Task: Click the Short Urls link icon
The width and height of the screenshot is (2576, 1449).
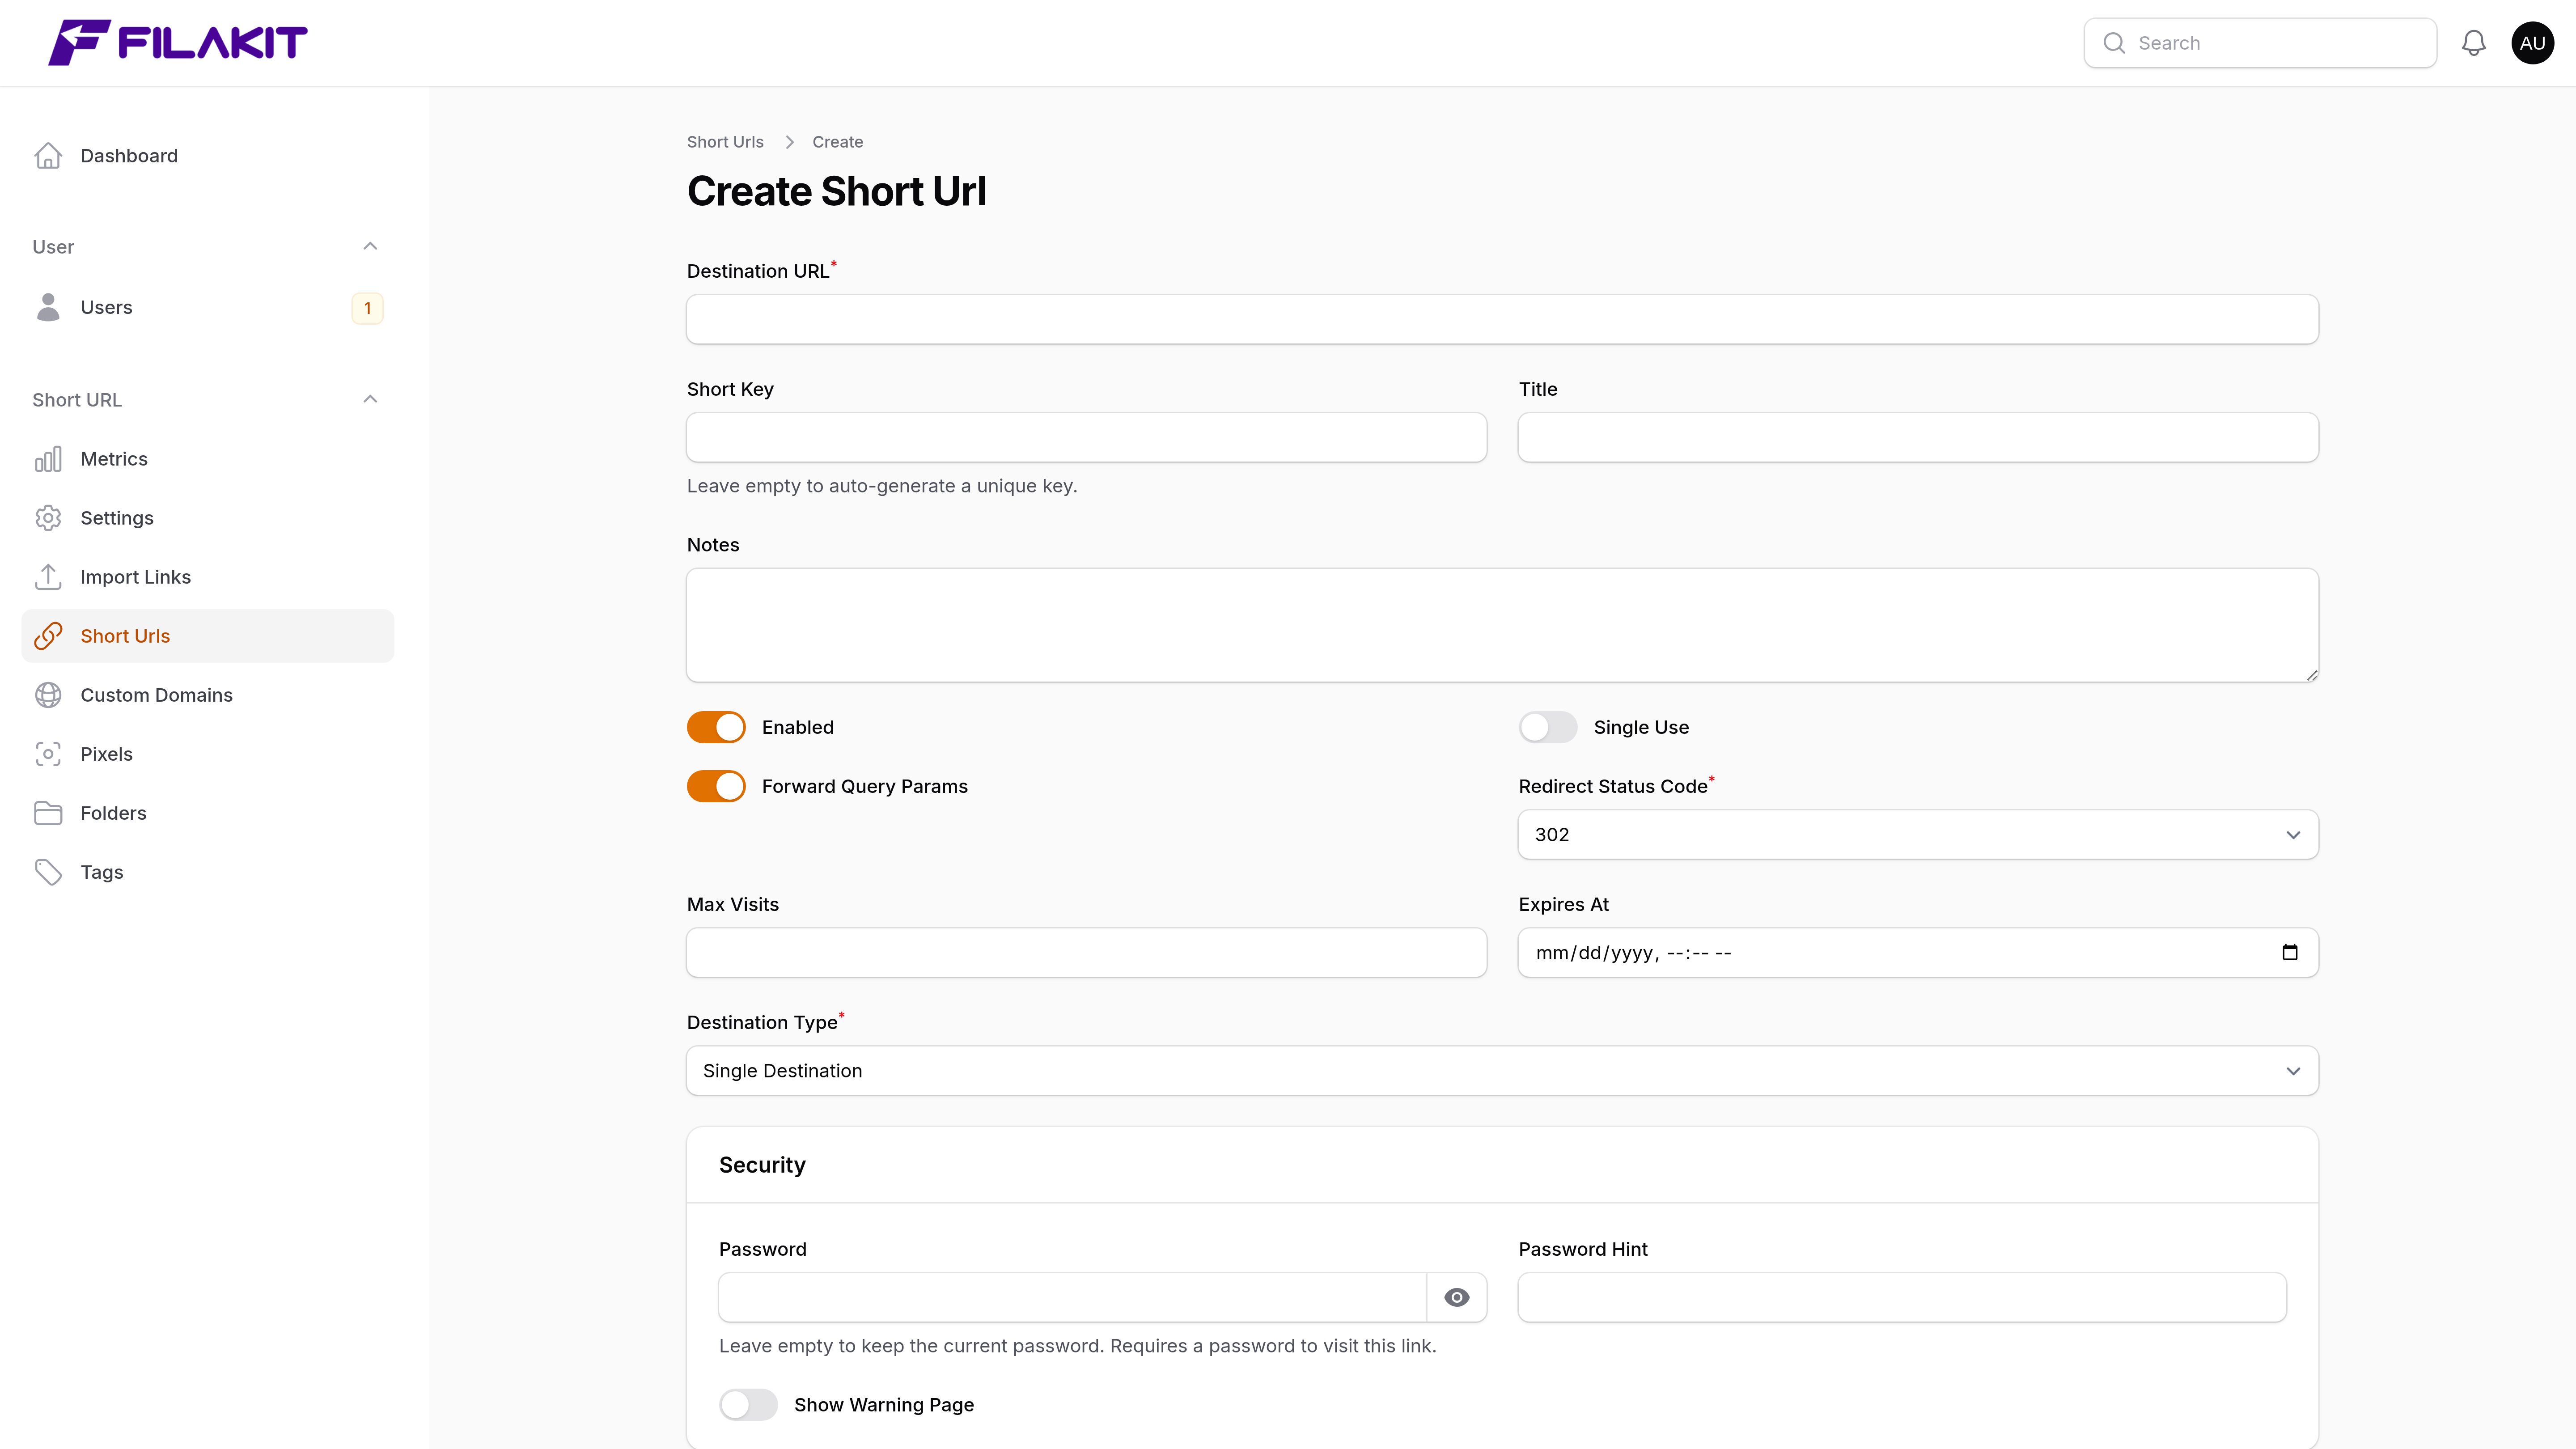Action: click(x=48, y=636)
